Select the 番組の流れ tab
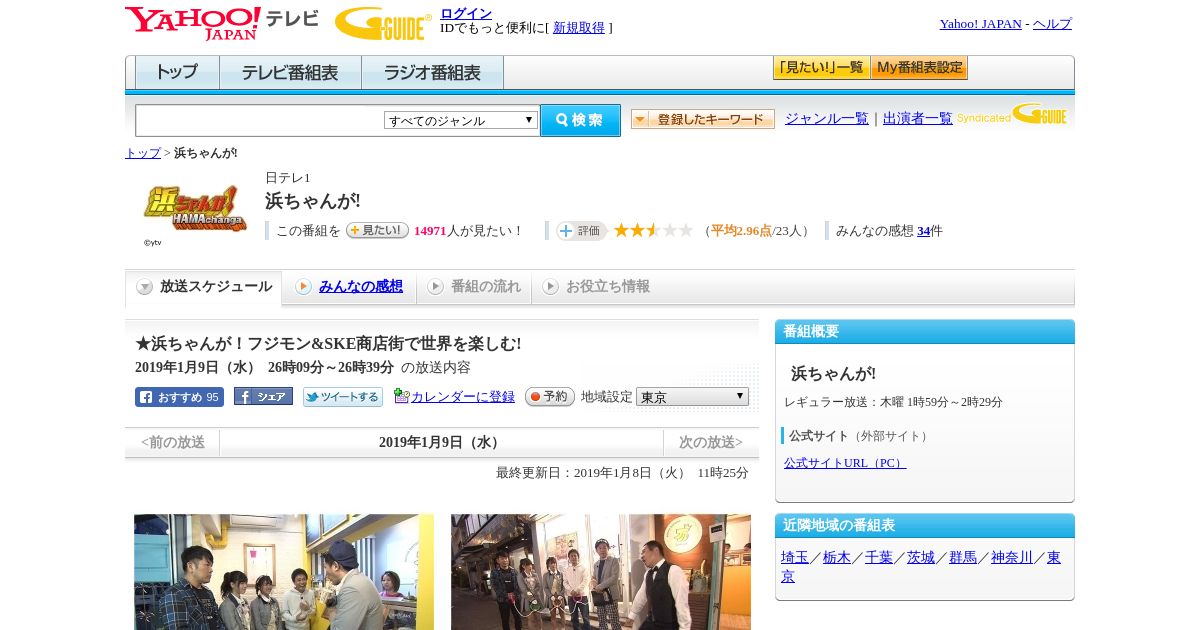Viewport: 1200px width, 630px height. (474, 287)
